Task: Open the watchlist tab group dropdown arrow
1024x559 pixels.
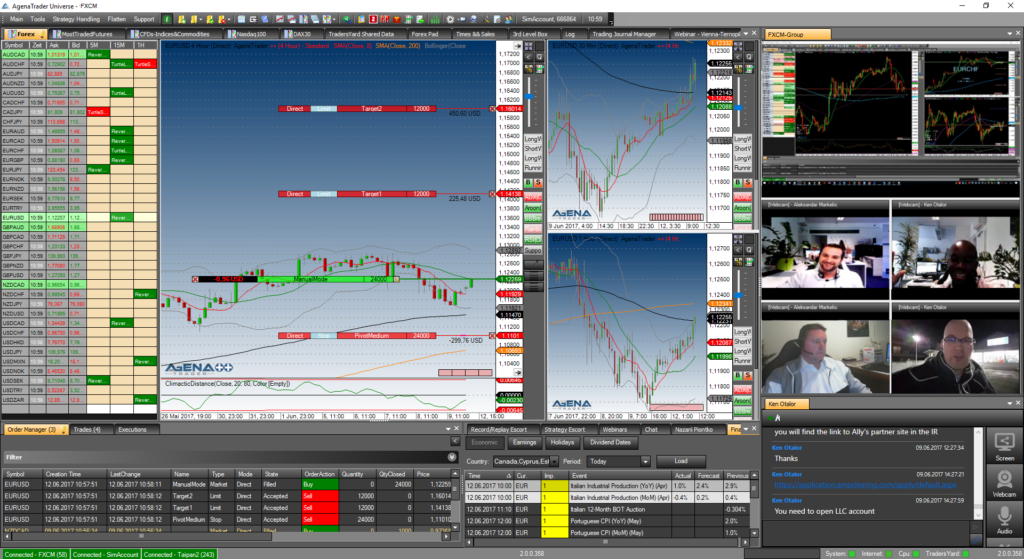Action: pos(746,33)
